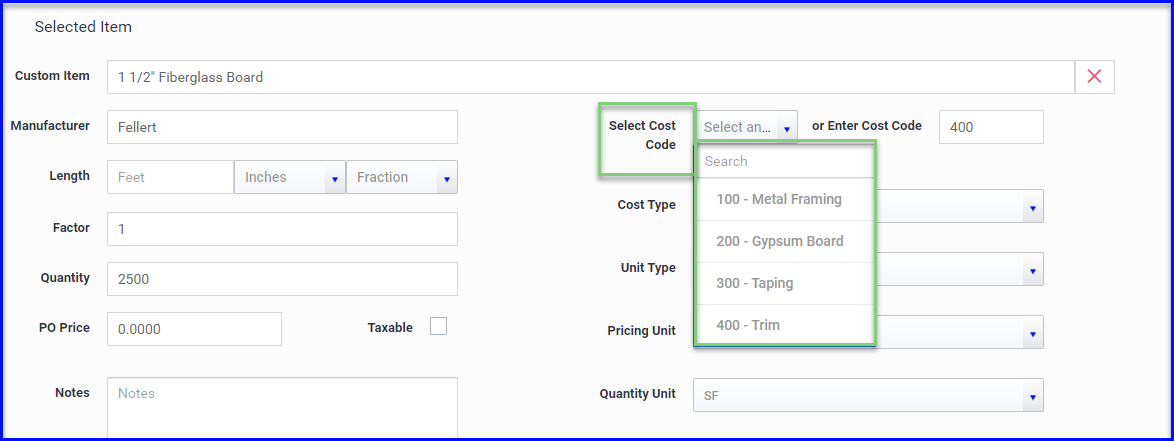Clear the custom item with the red X
The width and height of the screenshot is (1174, 441).
coord(1095,76)
